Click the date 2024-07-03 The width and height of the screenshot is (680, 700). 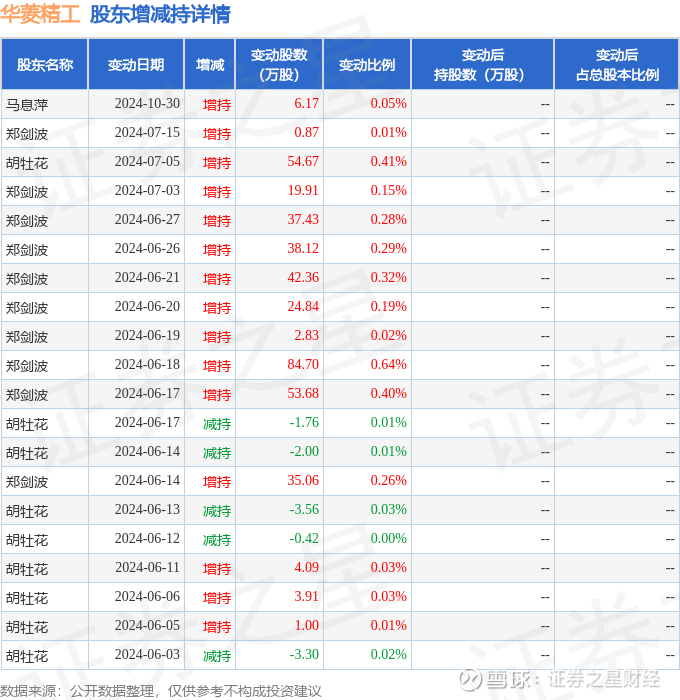click(147, 191)
